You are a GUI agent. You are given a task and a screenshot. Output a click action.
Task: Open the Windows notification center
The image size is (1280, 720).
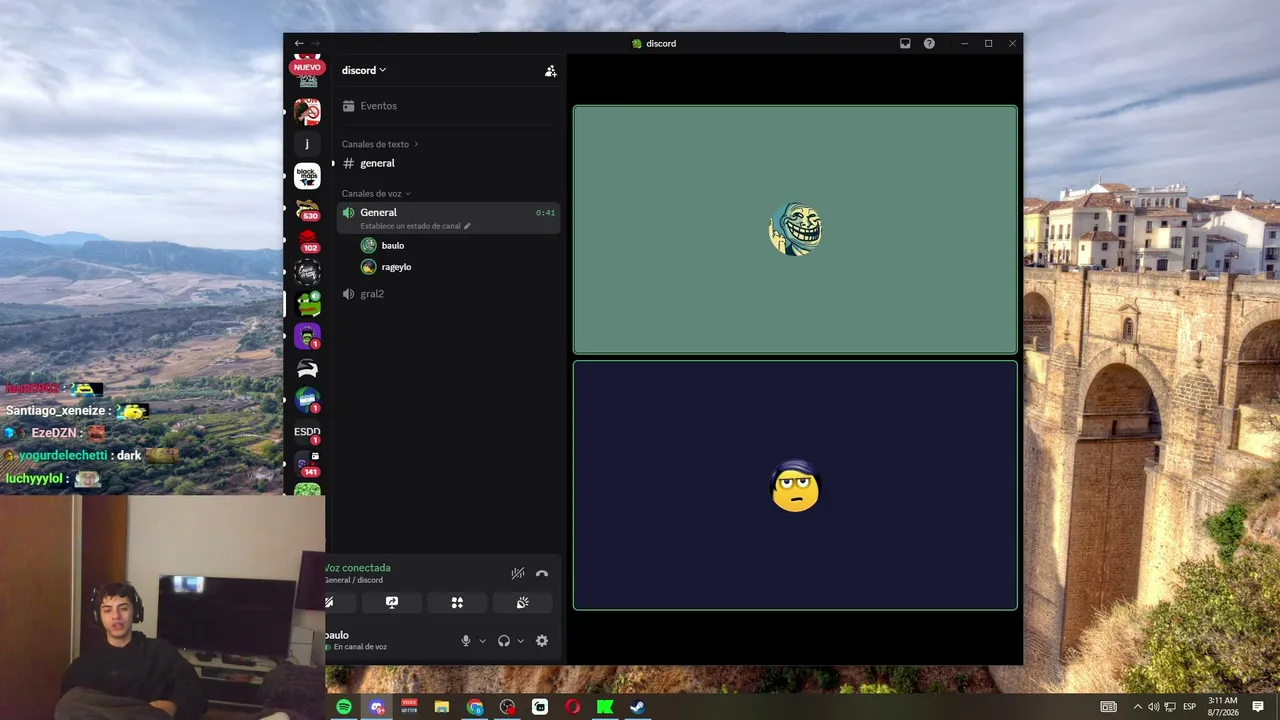[1258, 707]
